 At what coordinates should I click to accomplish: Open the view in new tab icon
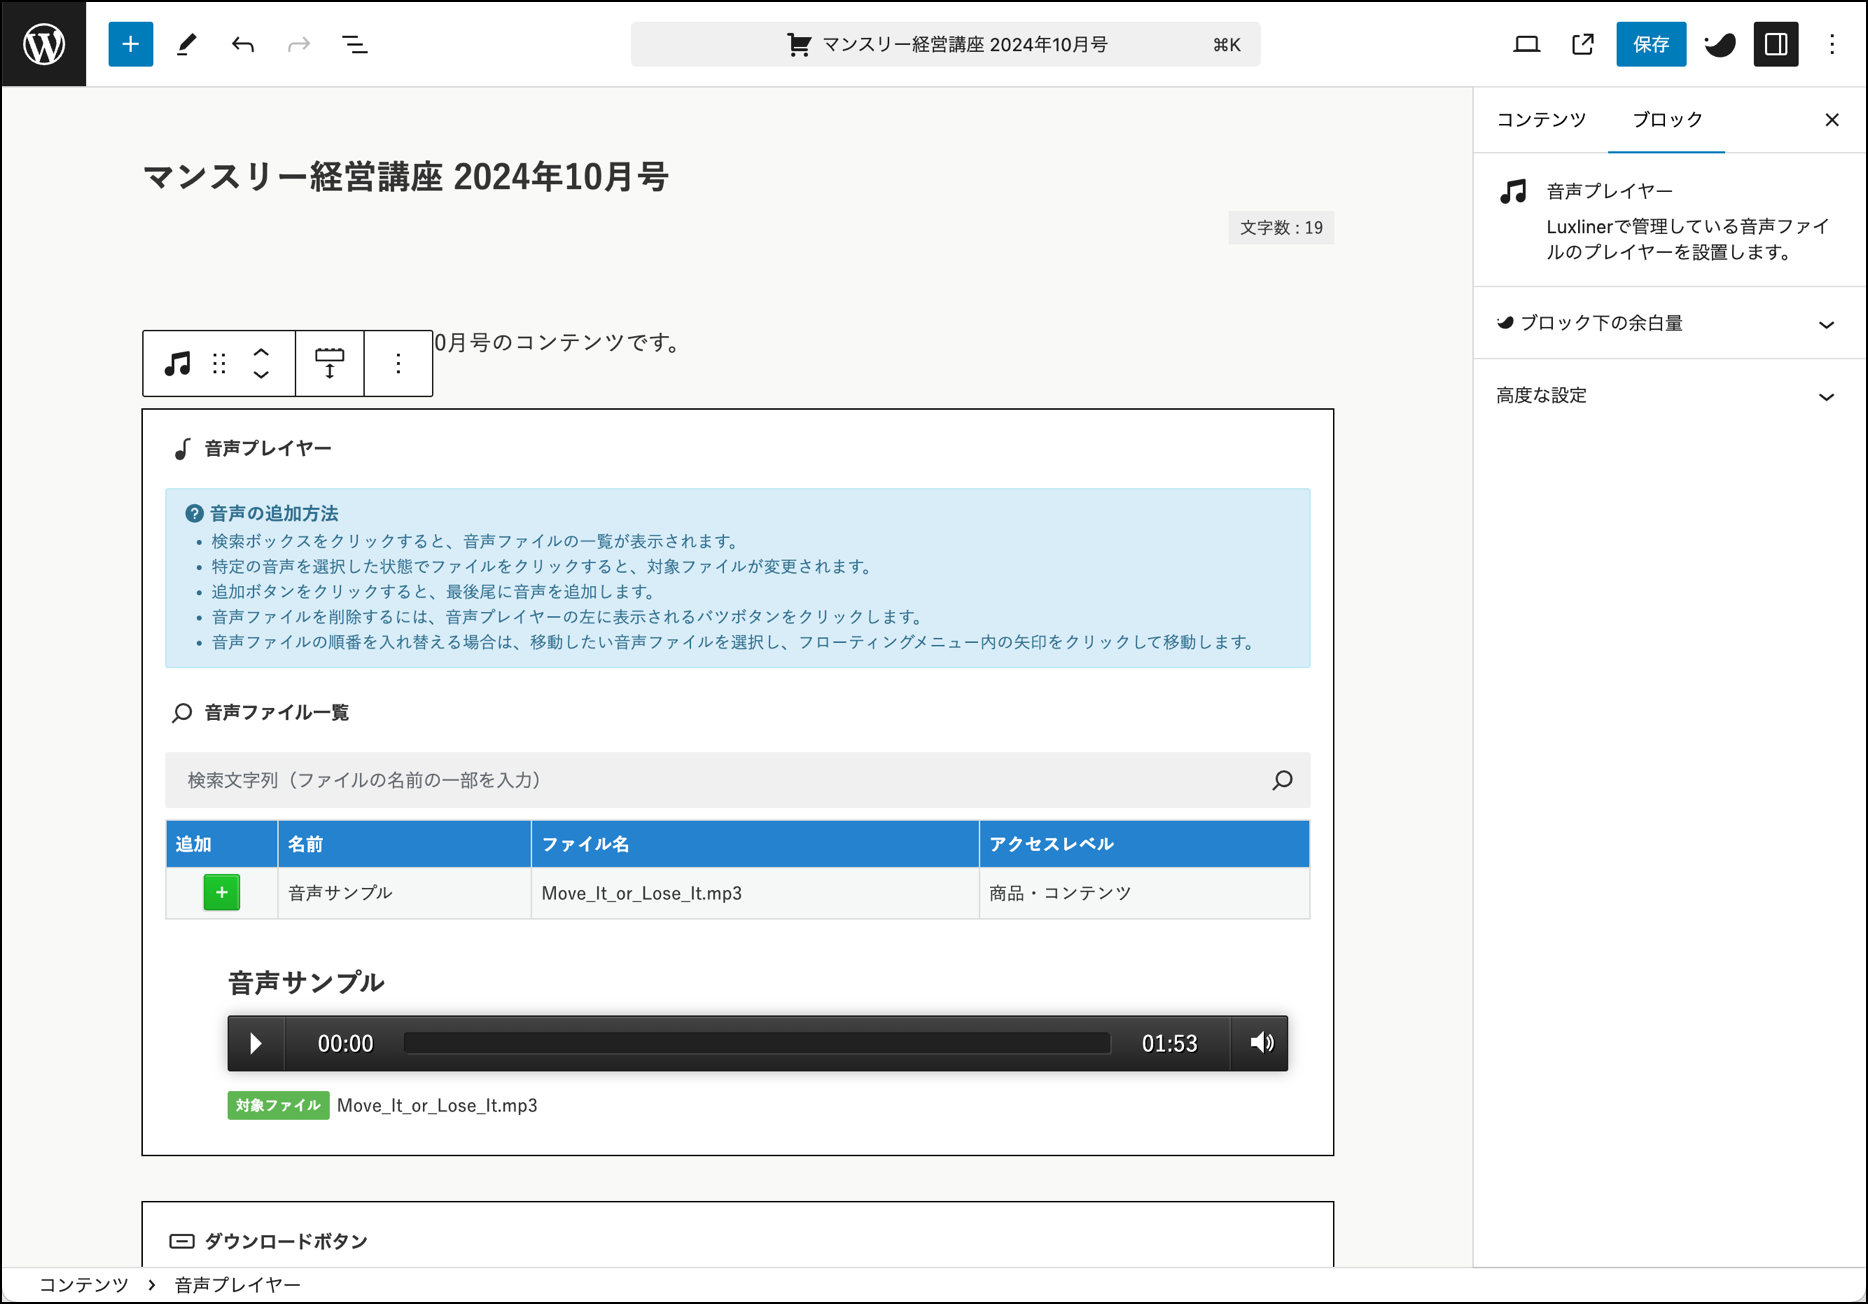pyautogui.click(x=1582, y=44)
